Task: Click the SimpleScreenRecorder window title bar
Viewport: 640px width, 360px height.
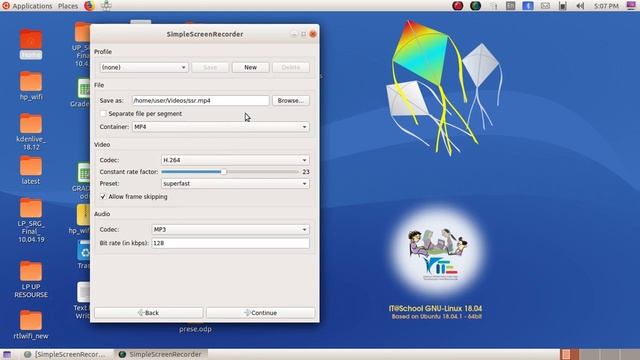Action: (204, 34)
